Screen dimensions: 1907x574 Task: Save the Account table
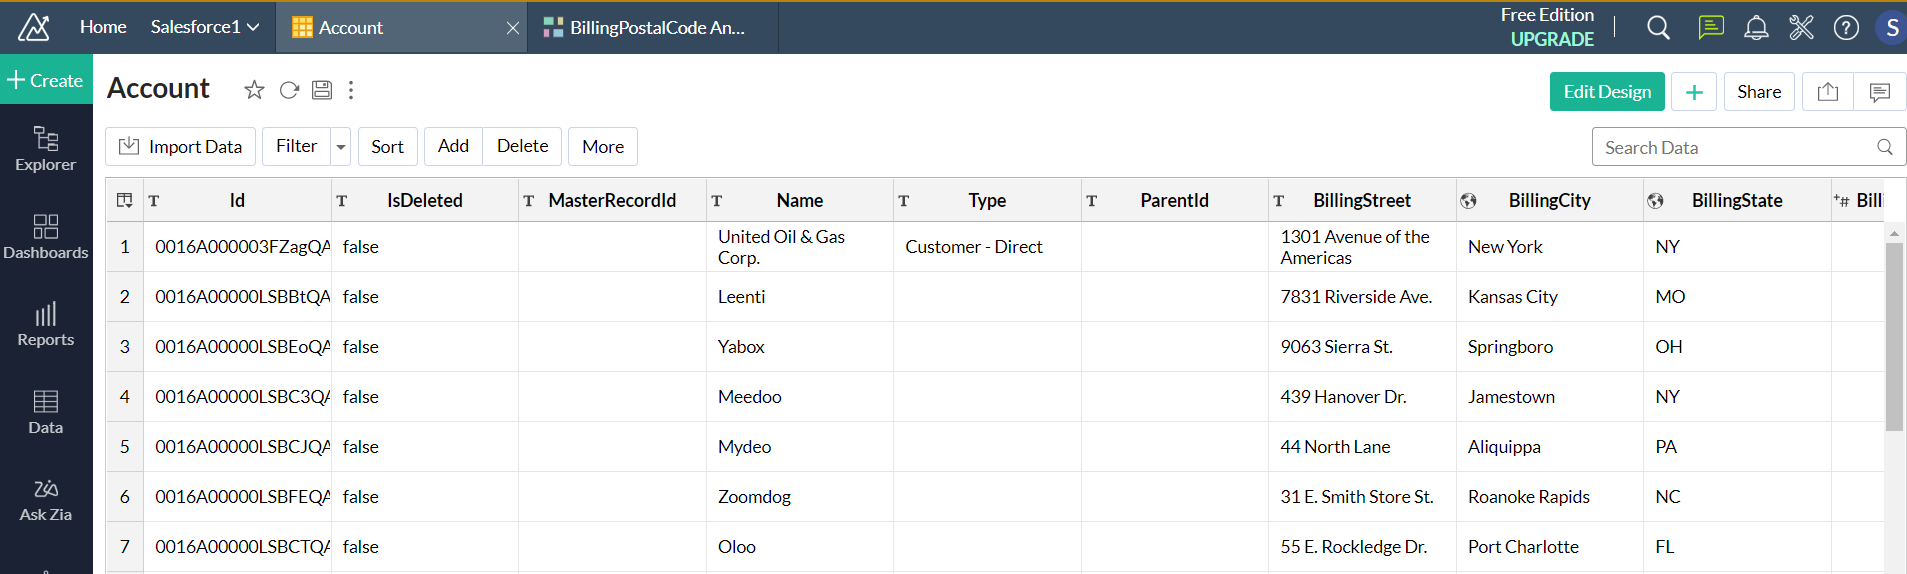(322, 90)
